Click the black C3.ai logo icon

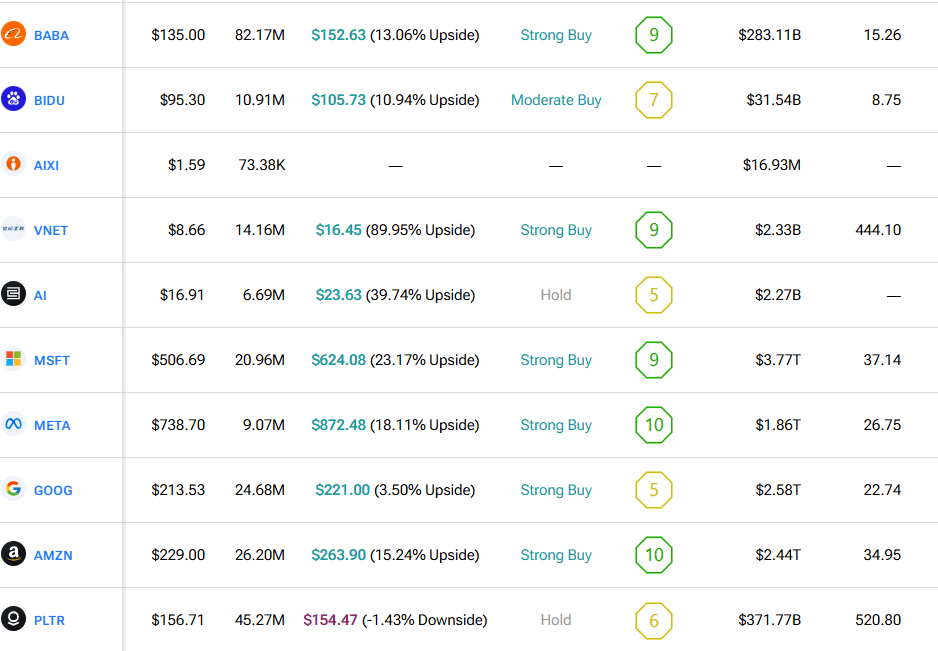point(13,294)
